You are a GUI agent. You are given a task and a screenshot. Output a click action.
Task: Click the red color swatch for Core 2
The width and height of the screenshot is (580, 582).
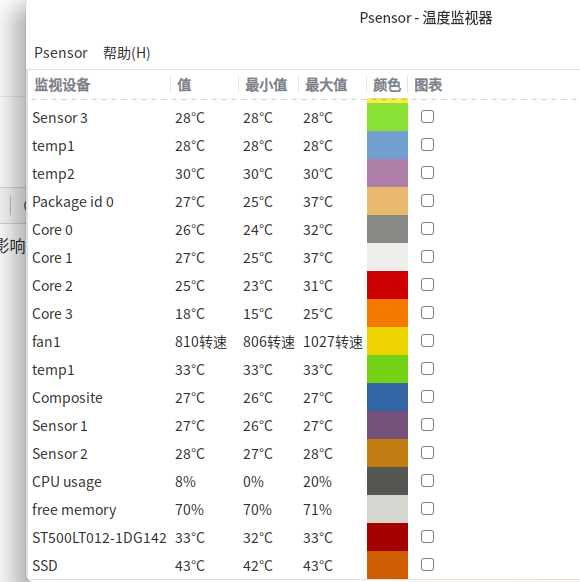click(387, 285)
